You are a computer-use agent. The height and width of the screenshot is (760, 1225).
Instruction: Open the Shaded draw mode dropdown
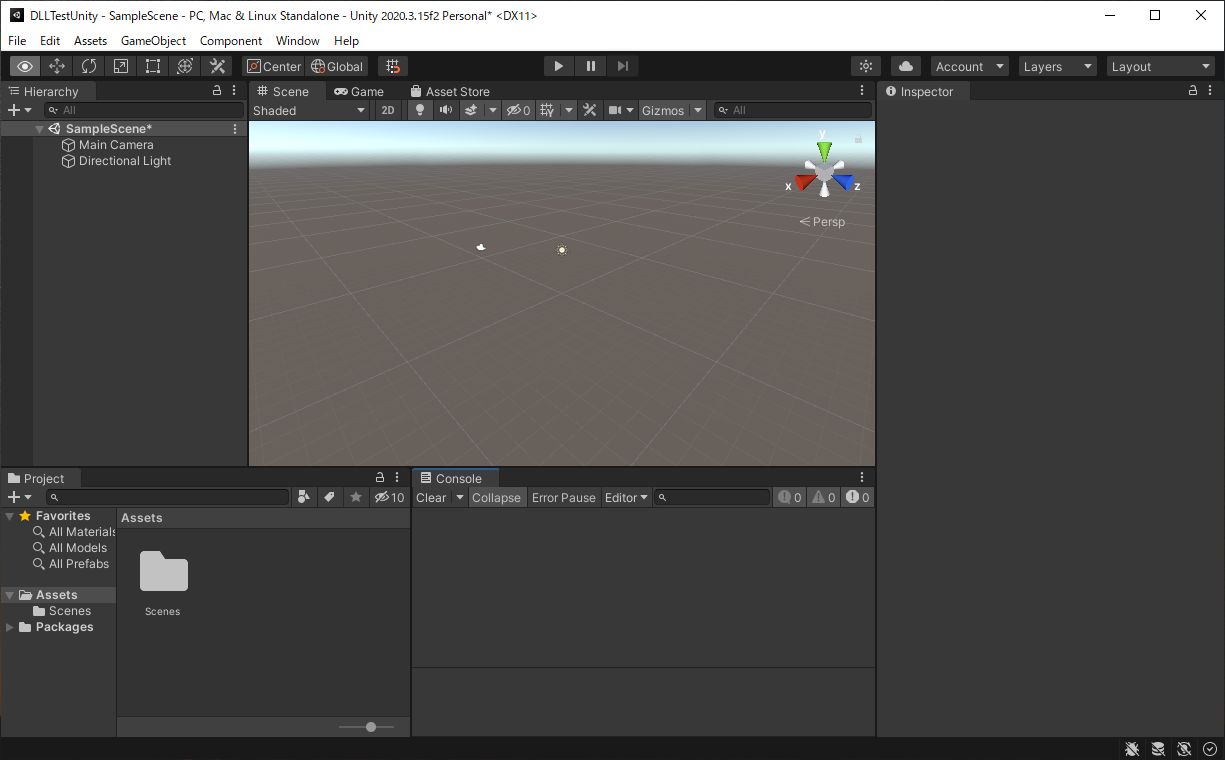310,110
